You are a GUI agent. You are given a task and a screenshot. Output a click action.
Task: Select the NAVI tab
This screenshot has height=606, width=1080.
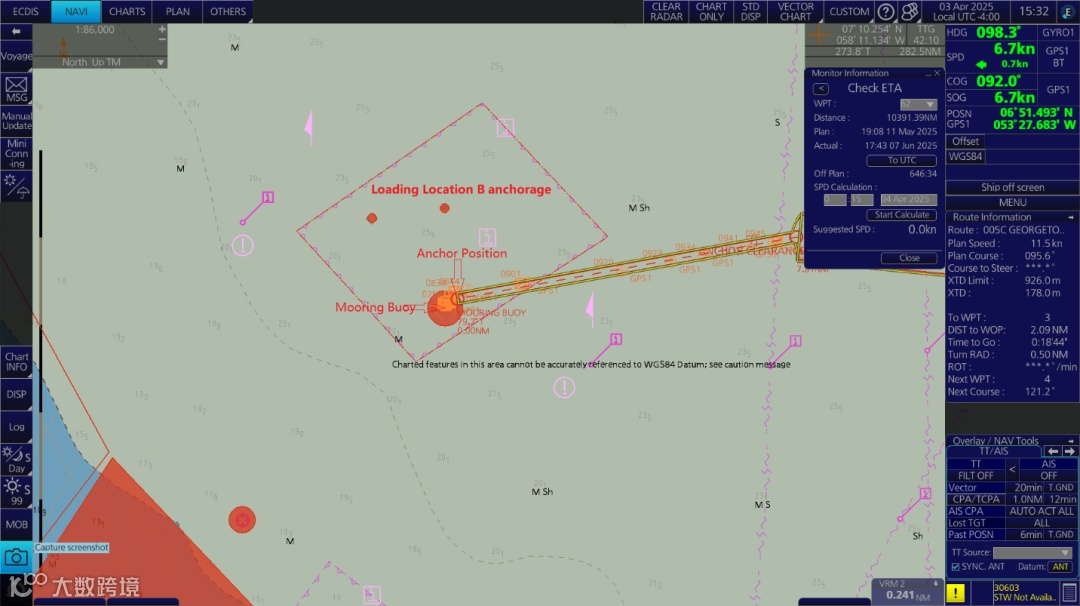(76, 12)
